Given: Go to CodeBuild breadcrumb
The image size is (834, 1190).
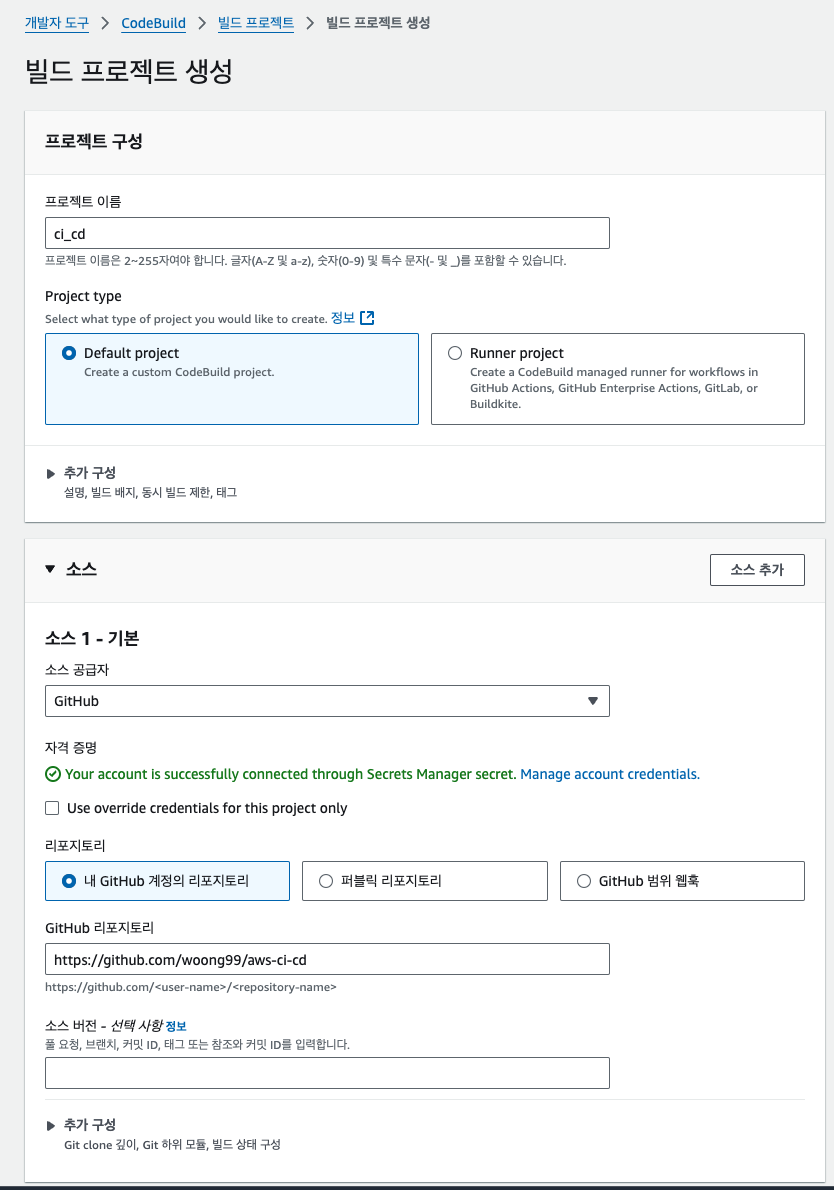Looking at the screenshot, I should (153, 23).
